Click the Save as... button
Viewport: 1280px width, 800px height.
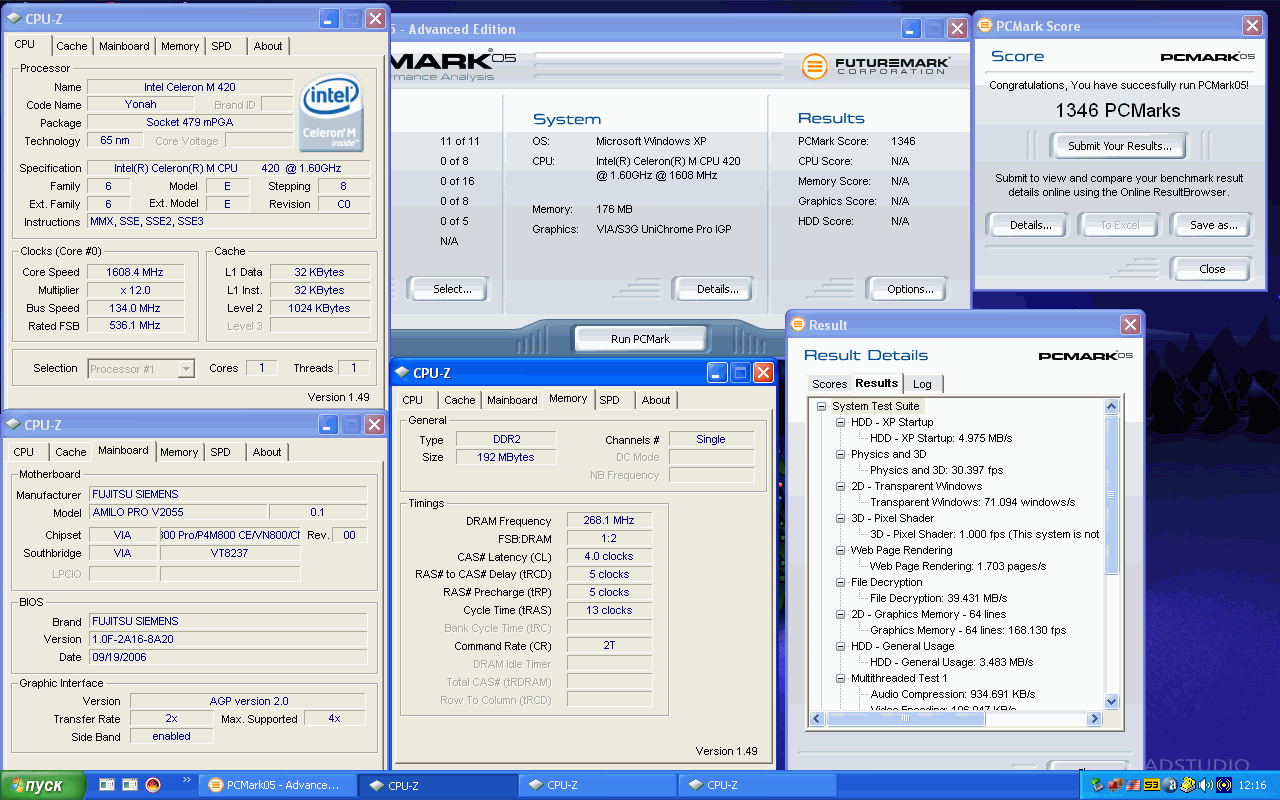tap(1213, 225)
